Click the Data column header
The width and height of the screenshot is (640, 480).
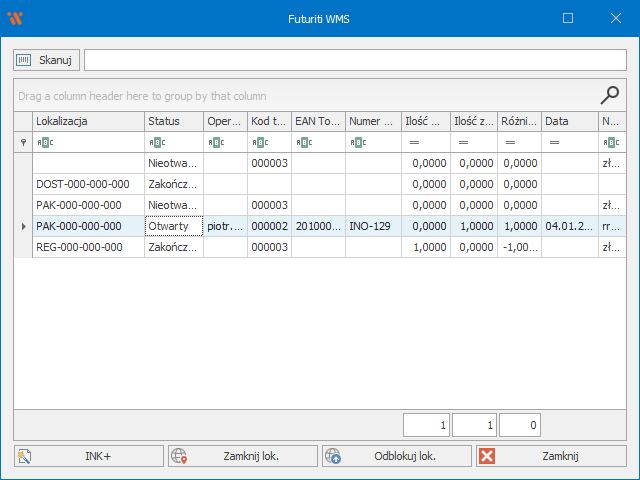pyautogui.click(x=569, y=121)
